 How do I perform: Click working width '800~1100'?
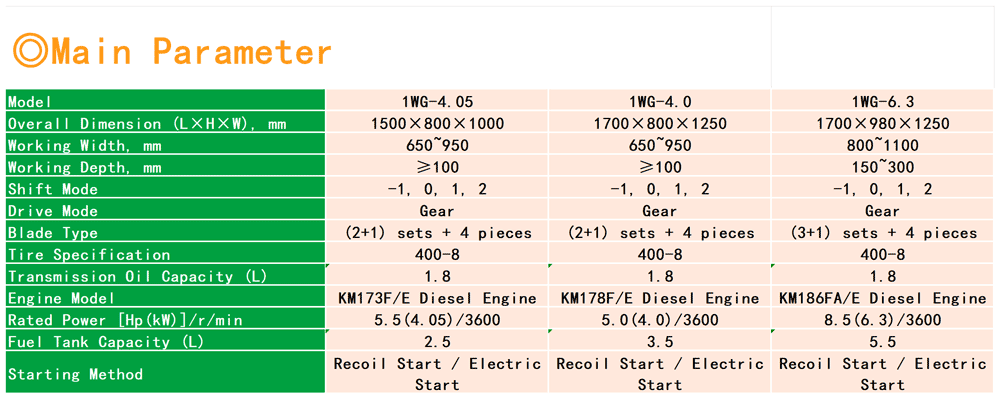click(882, 145)
